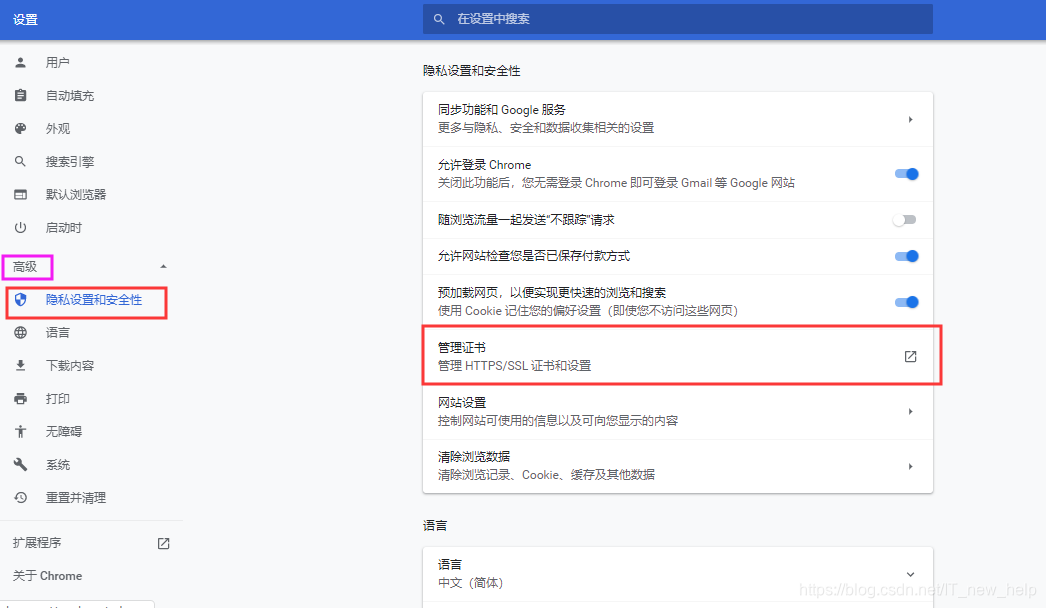Image resolution: width=1046 pixels, height=608 pixels.
Task: Open 管理证书 via external link icon
Action: pyautogui.click(x=910, y=355)
